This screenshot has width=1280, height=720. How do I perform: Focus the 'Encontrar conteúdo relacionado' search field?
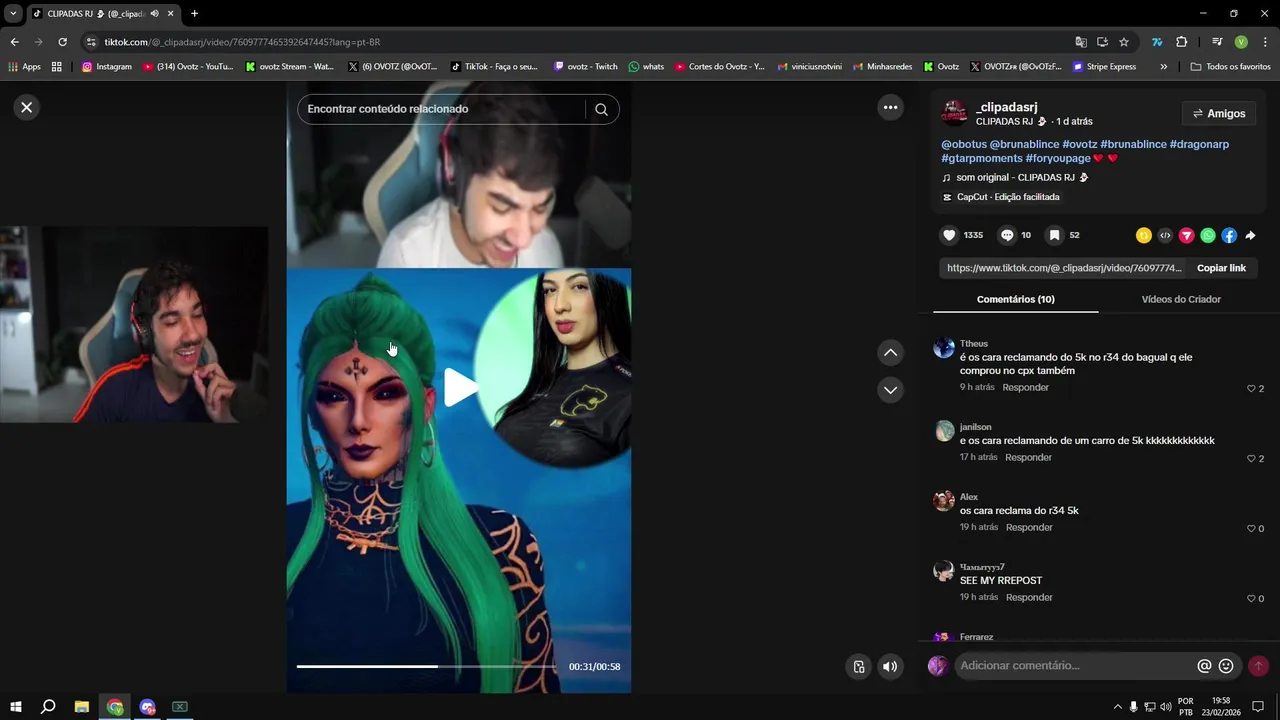pyautogui.click(x=440, y=109)
